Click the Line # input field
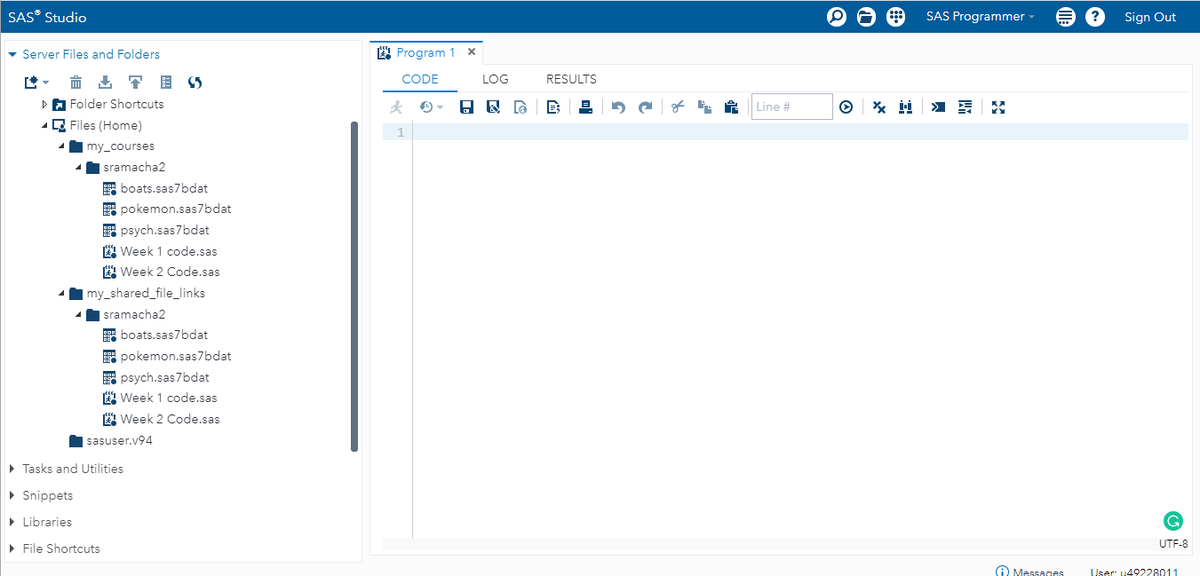The height and width of the screenshot is (576, 1200). 792,107
